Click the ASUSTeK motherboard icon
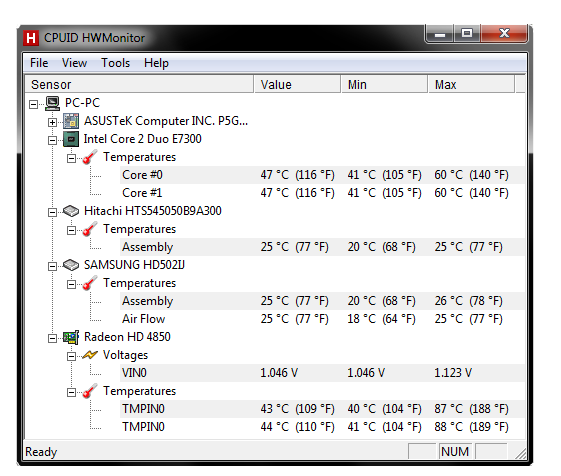Image resolution: width=561 pixels, height=476 pixels. click(x=71, y=121)
